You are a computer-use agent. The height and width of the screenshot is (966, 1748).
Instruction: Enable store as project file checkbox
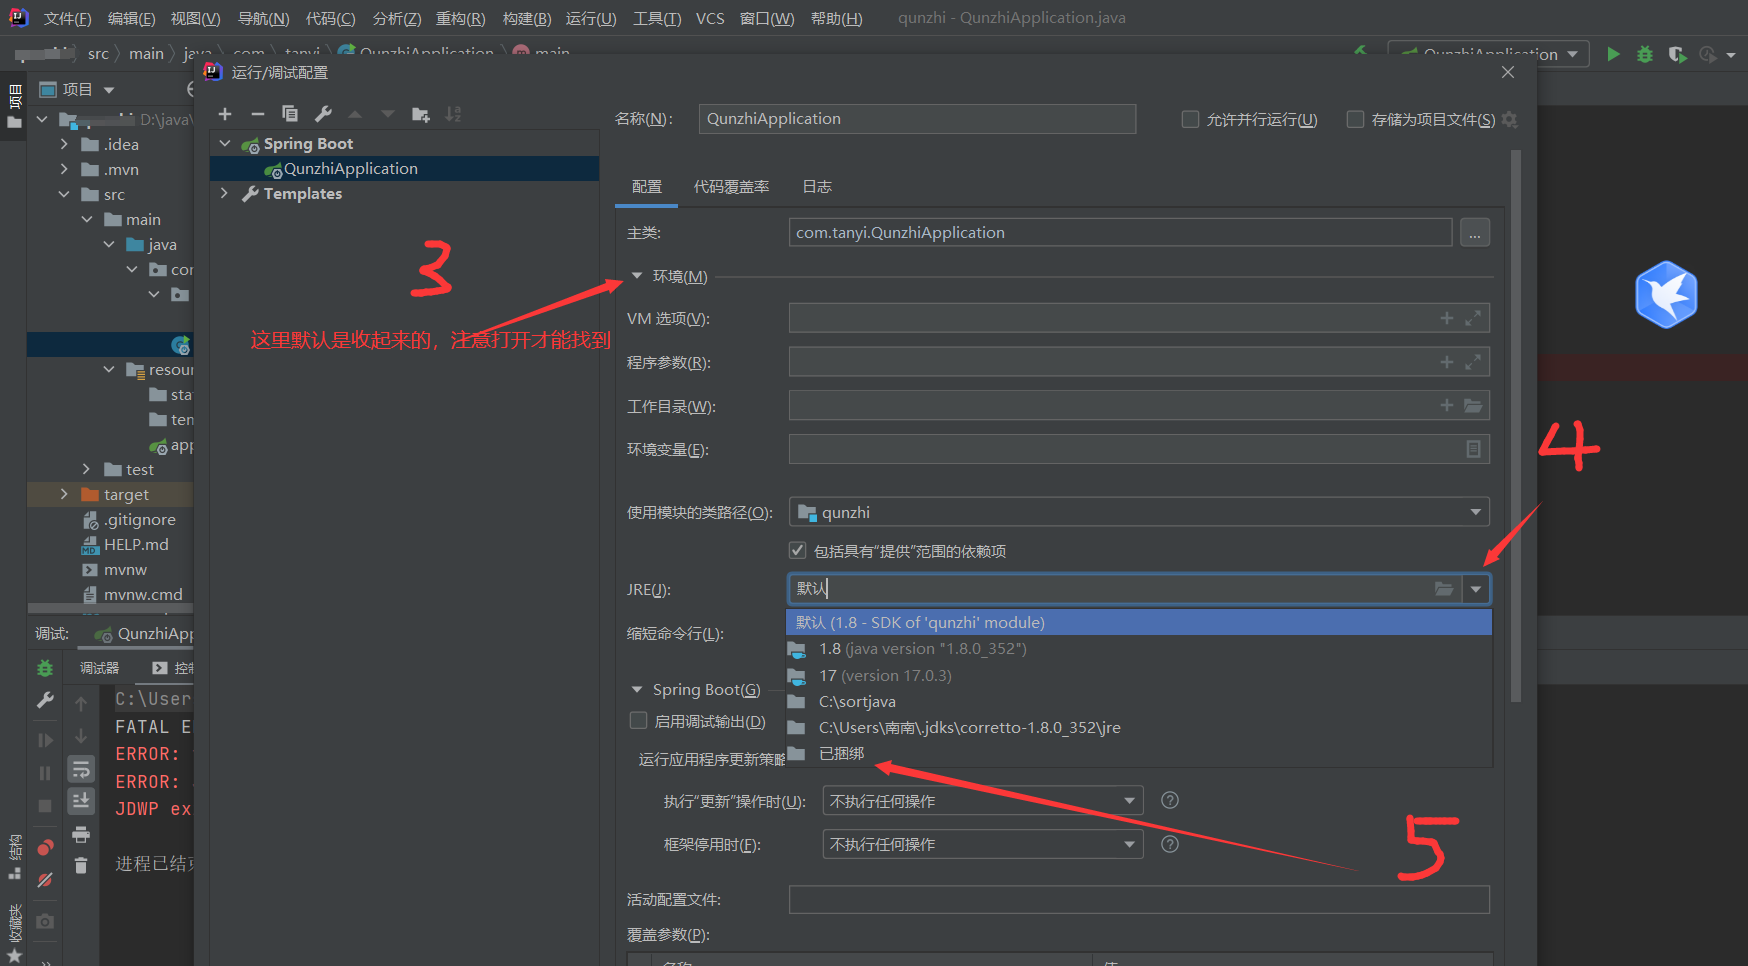point(1355,119)
